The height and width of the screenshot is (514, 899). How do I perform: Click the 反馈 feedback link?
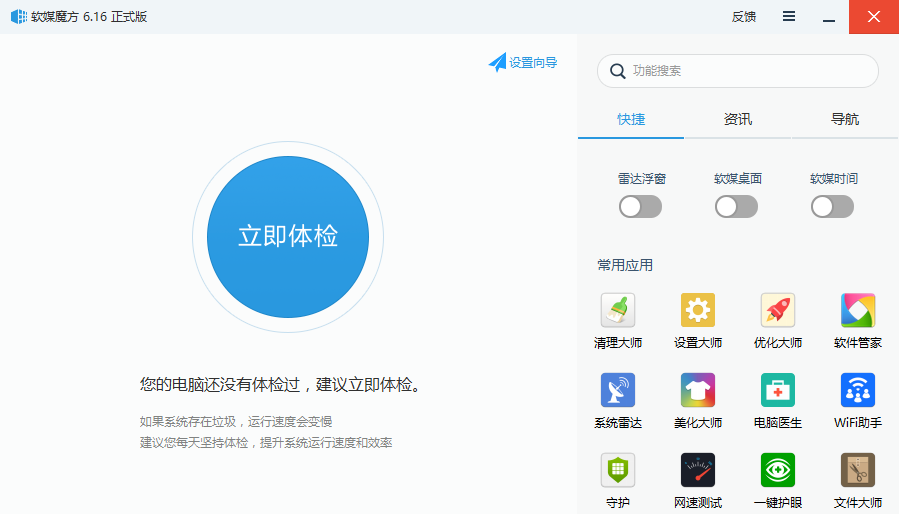coord(744,17)
